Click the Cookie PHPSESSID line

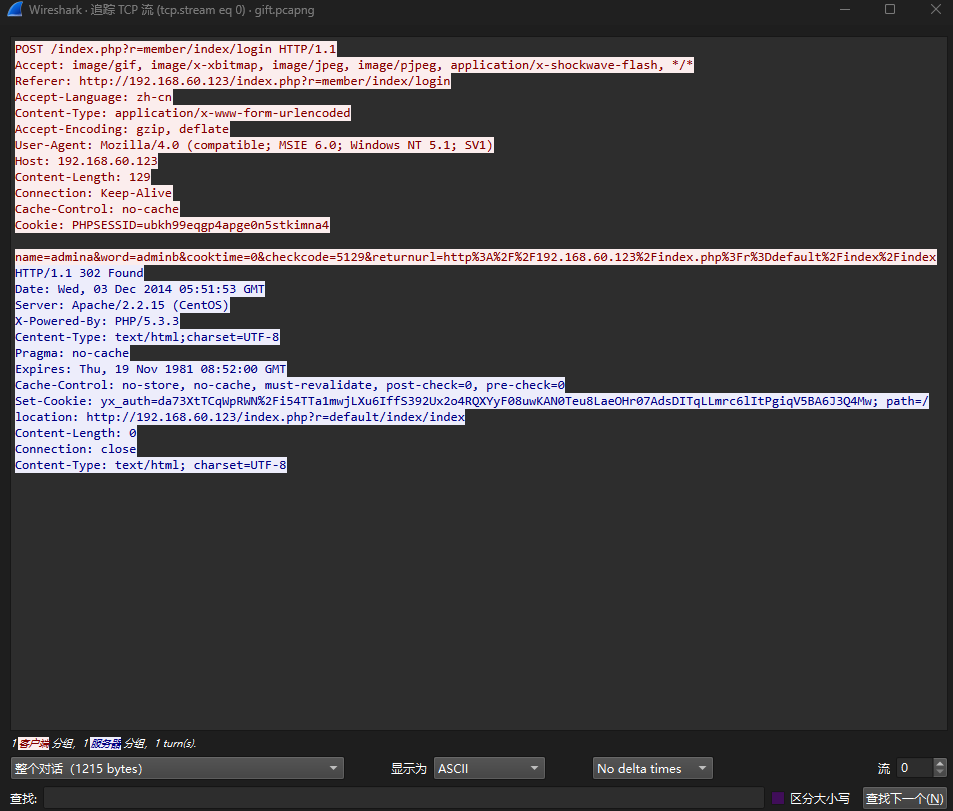pyautogui.click(x=172, y=225)
